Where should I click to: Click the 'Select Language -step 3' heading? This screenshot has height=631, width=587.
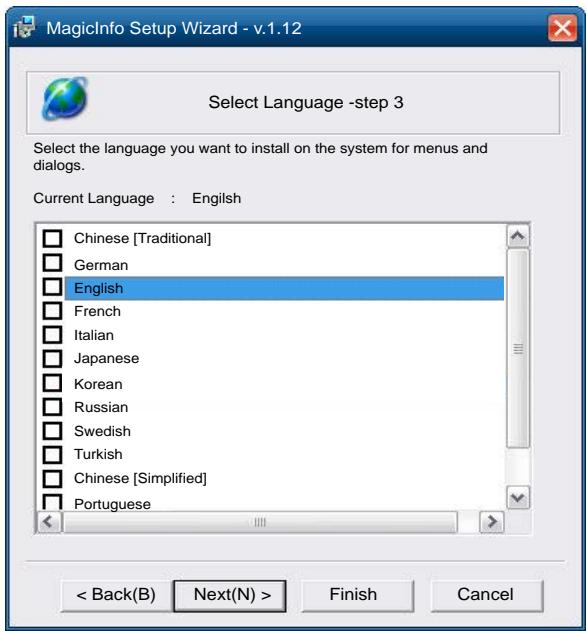click(x=306, y=103)
